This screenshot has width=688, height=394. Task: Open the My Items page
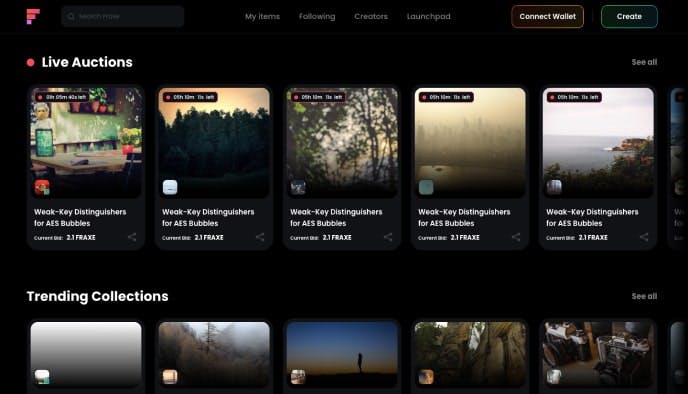(x=262, y=16)
